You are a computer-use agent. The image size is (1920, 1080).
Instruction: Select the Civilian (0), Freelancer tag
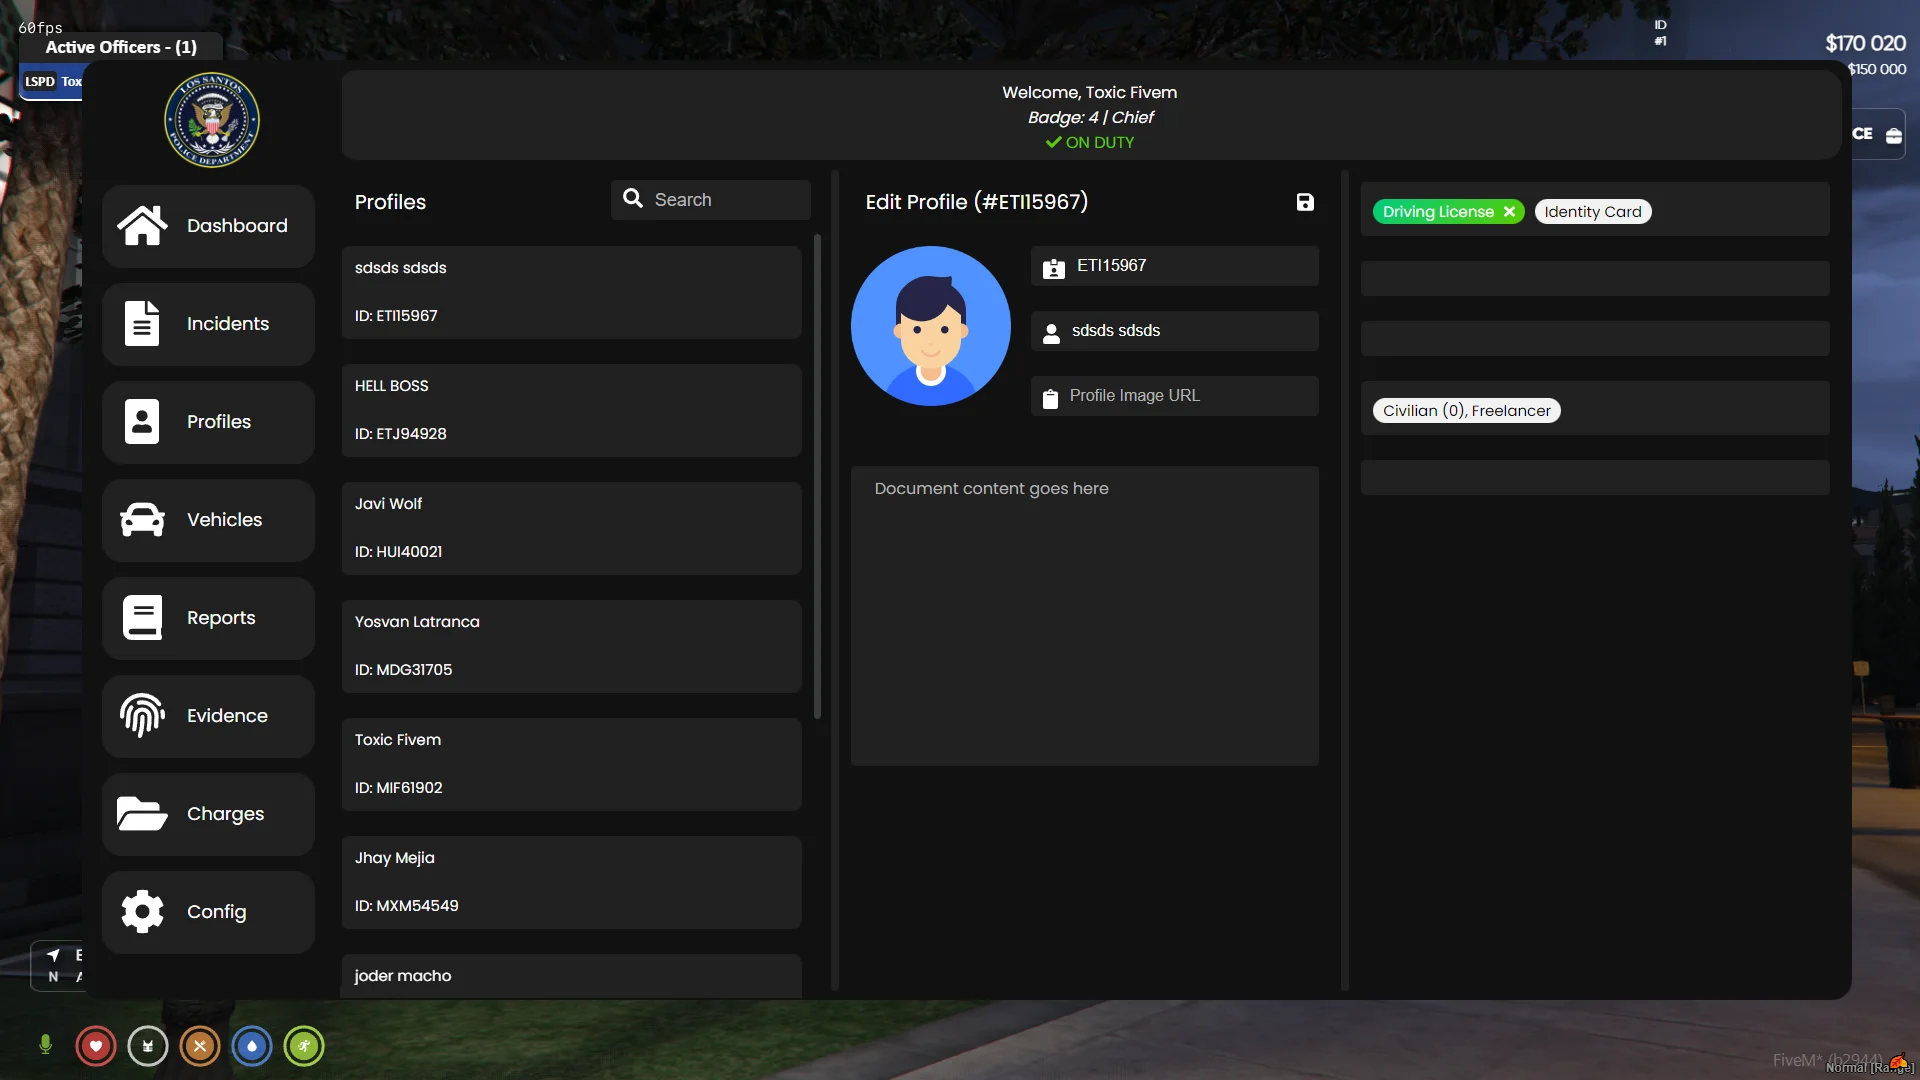click(1466, 411)
